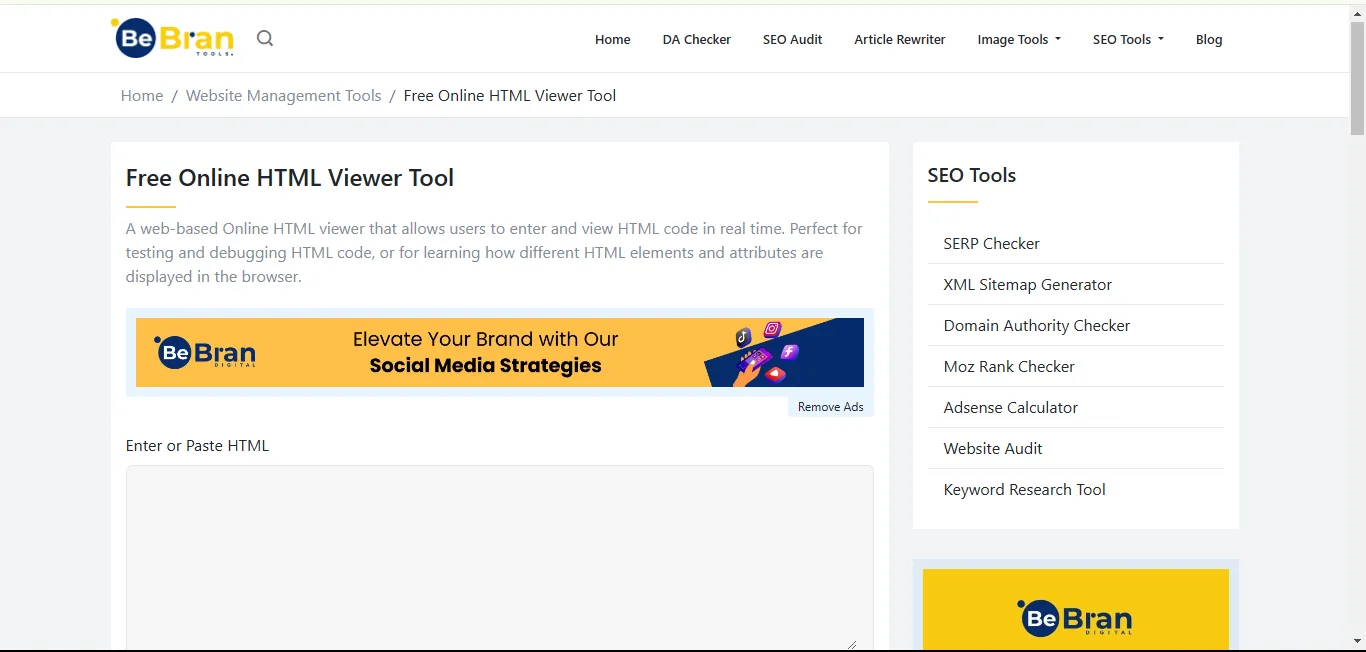Expand the Image Tools dropdown

pyautogui.click(x=1019, y=40)
